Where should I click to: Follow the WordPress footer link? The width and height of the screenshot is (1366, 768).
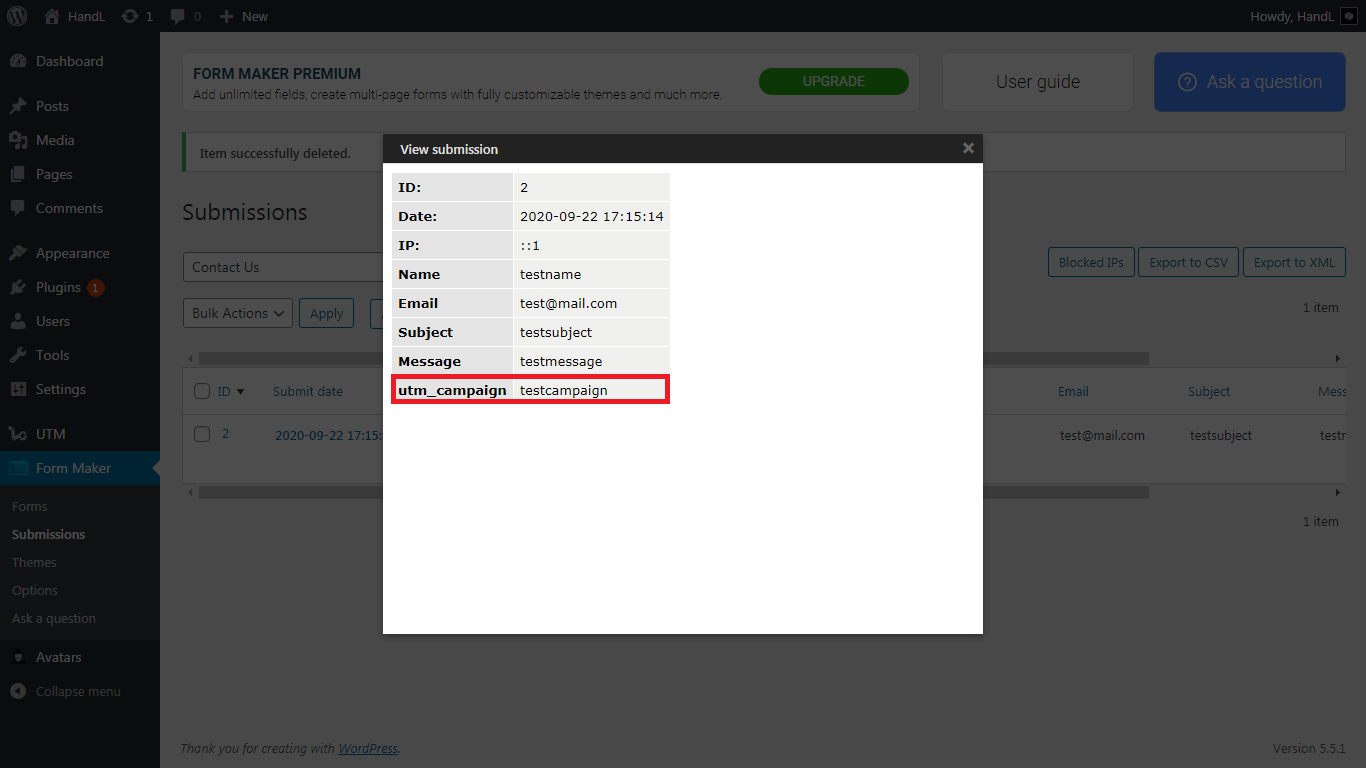pos(368,748)
